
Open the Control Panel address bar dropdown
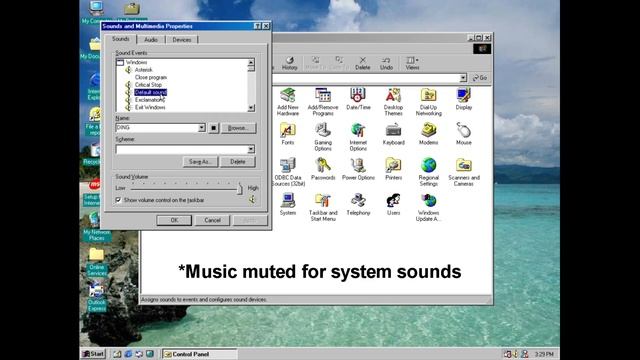pos(463,78)
